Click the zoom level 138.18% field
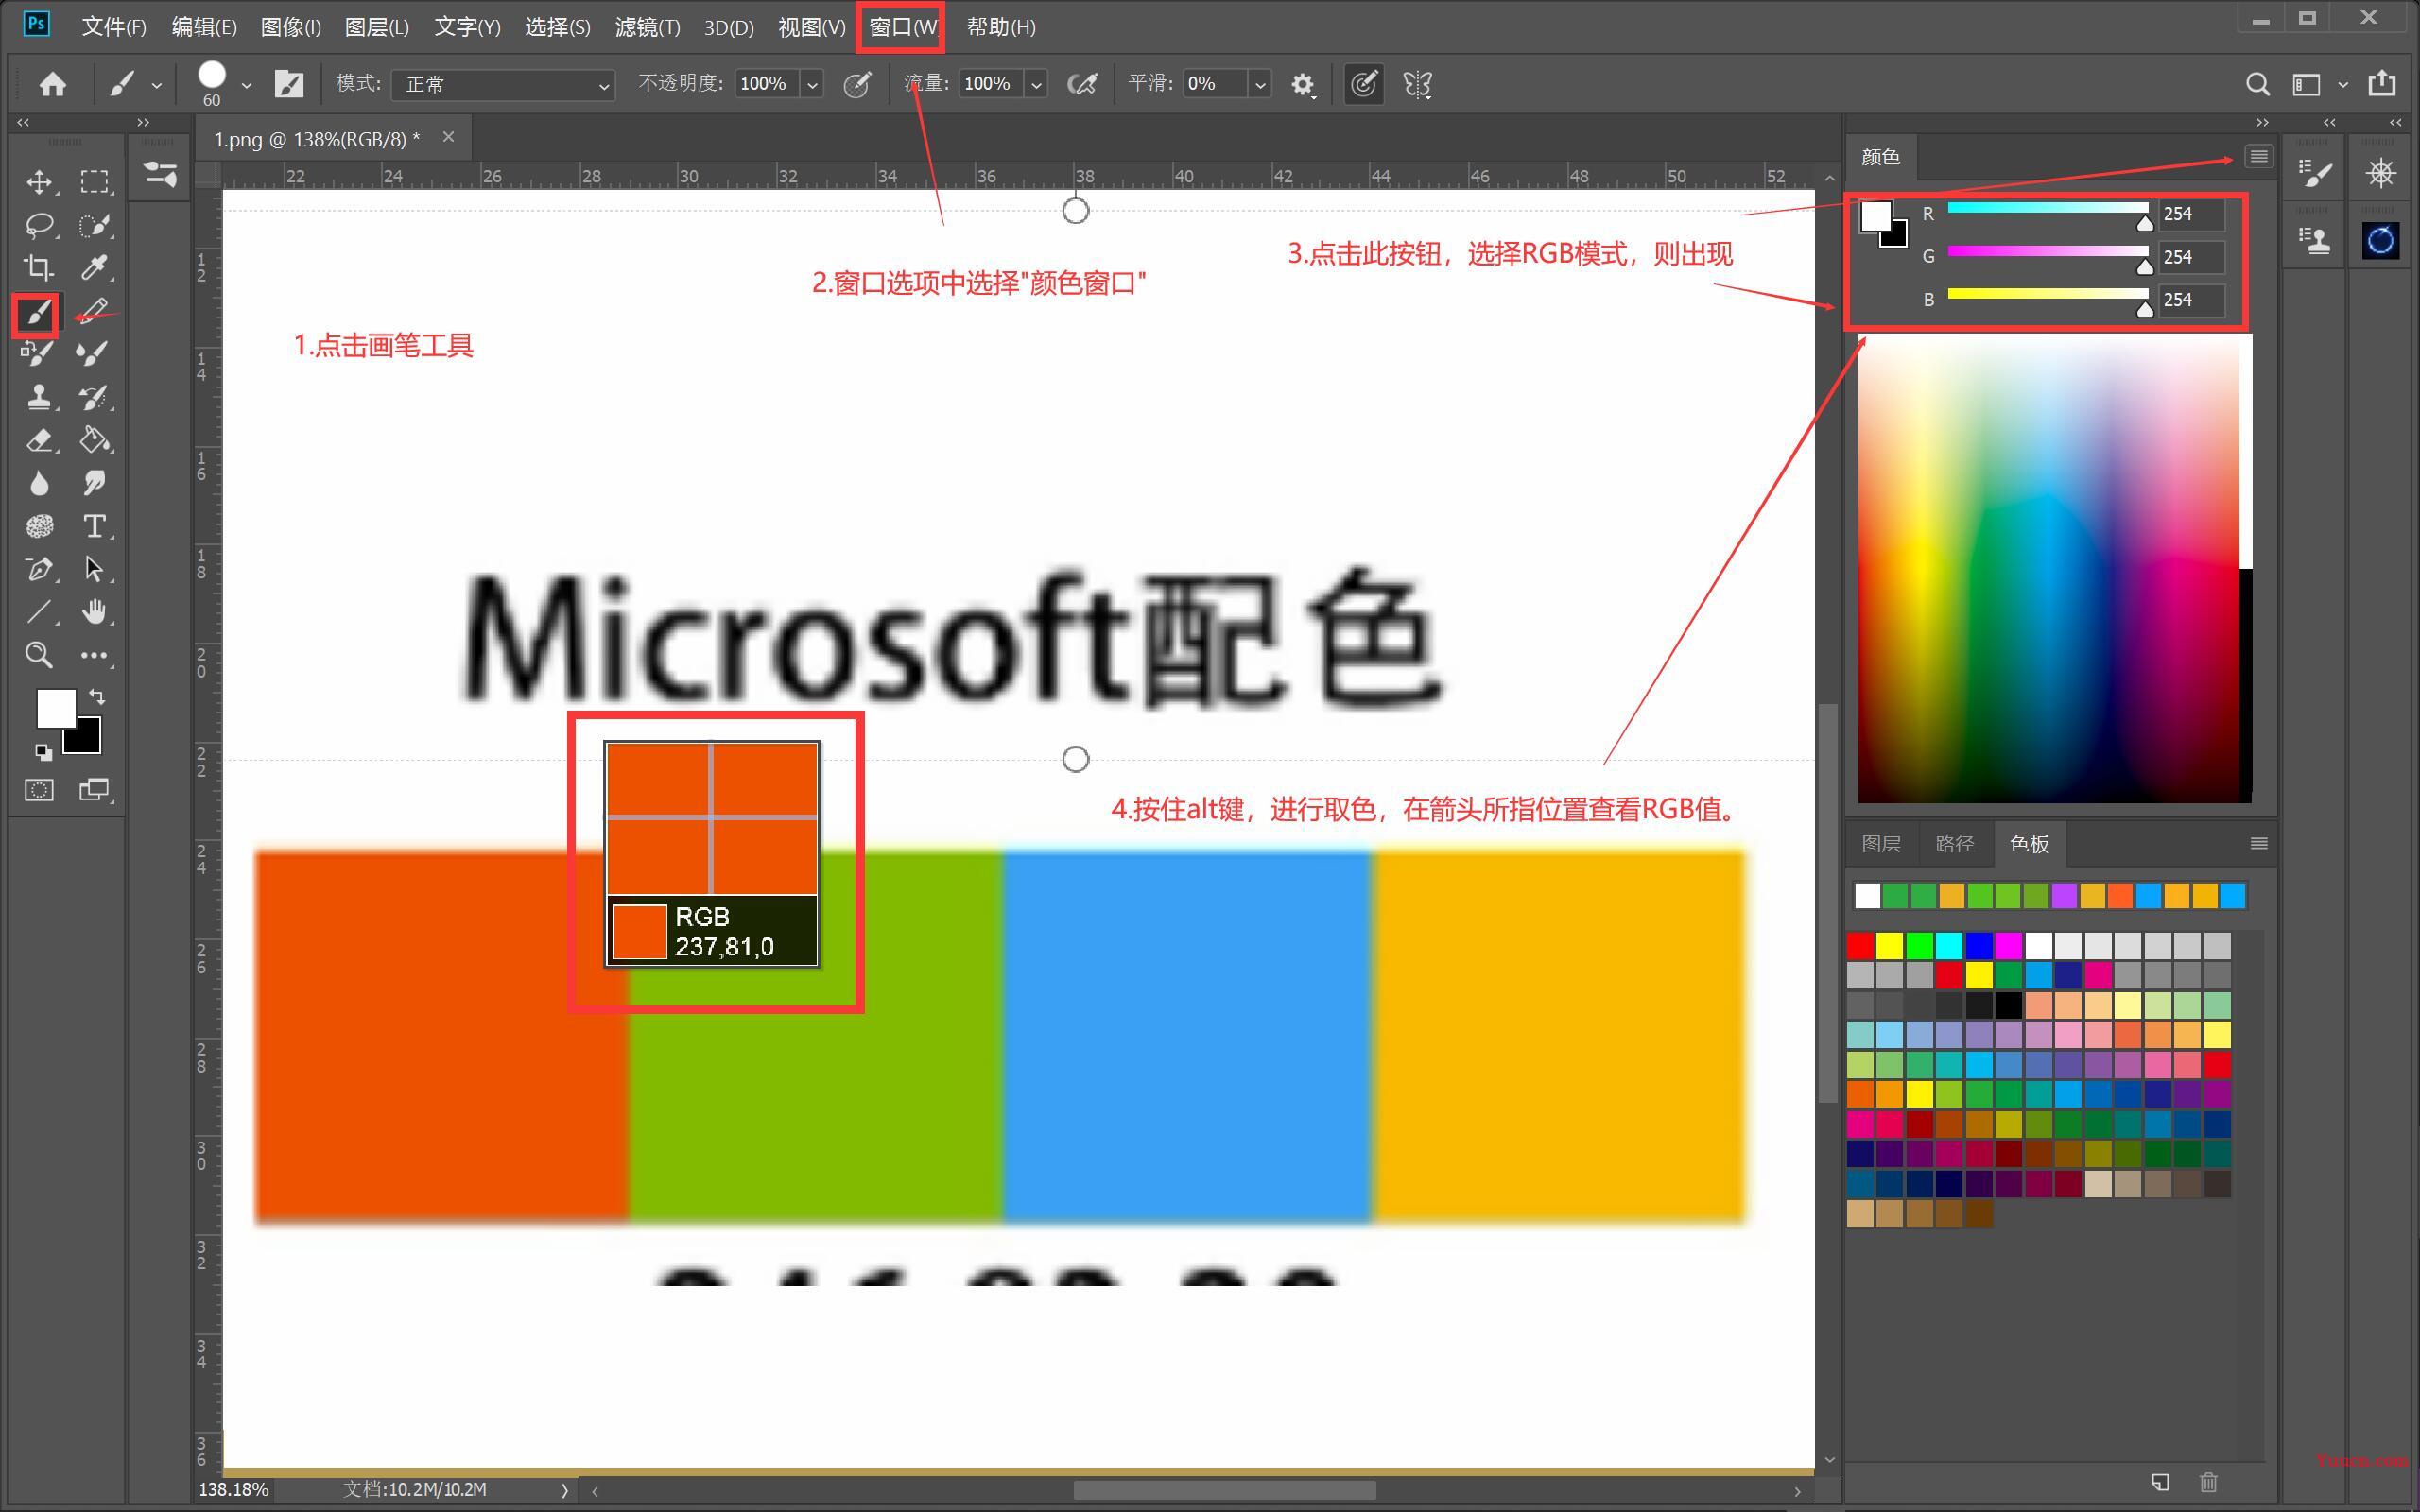The height and width of the screenshot is (1512, 2420). point(234,1489)
